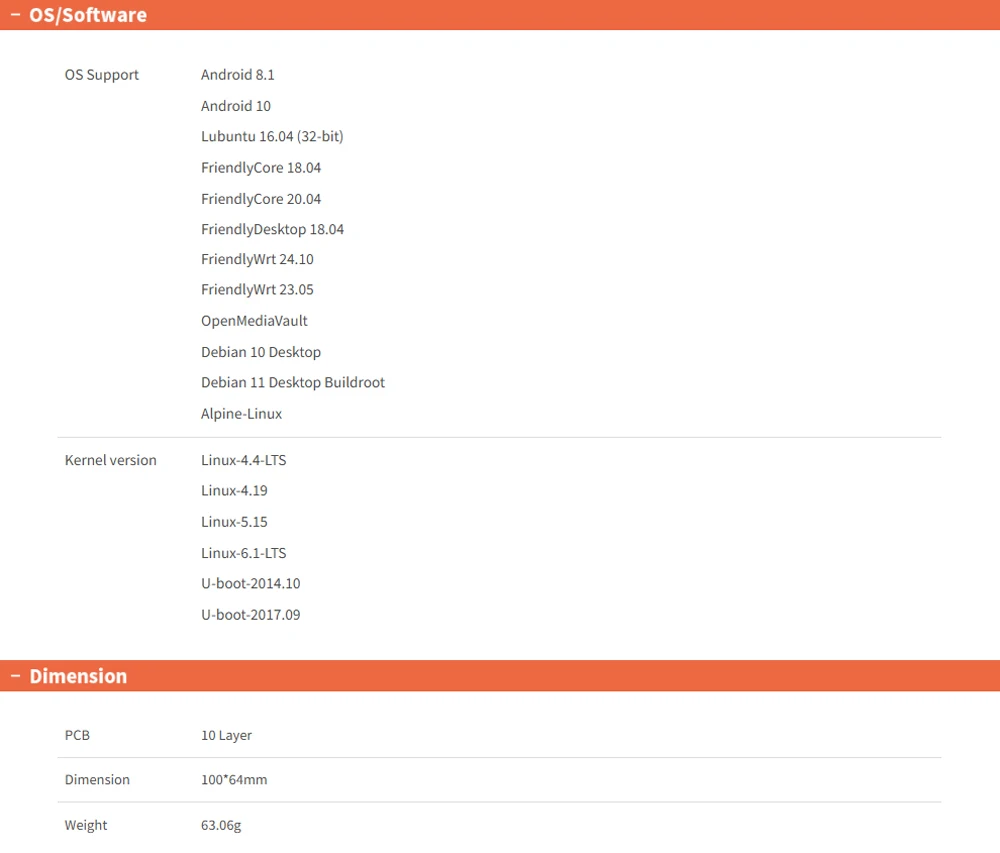The height and width of the screenshot is (853, 1000).
Task: Select FriendlyWrt 24.10 entry
Action: tap(257, 259)
